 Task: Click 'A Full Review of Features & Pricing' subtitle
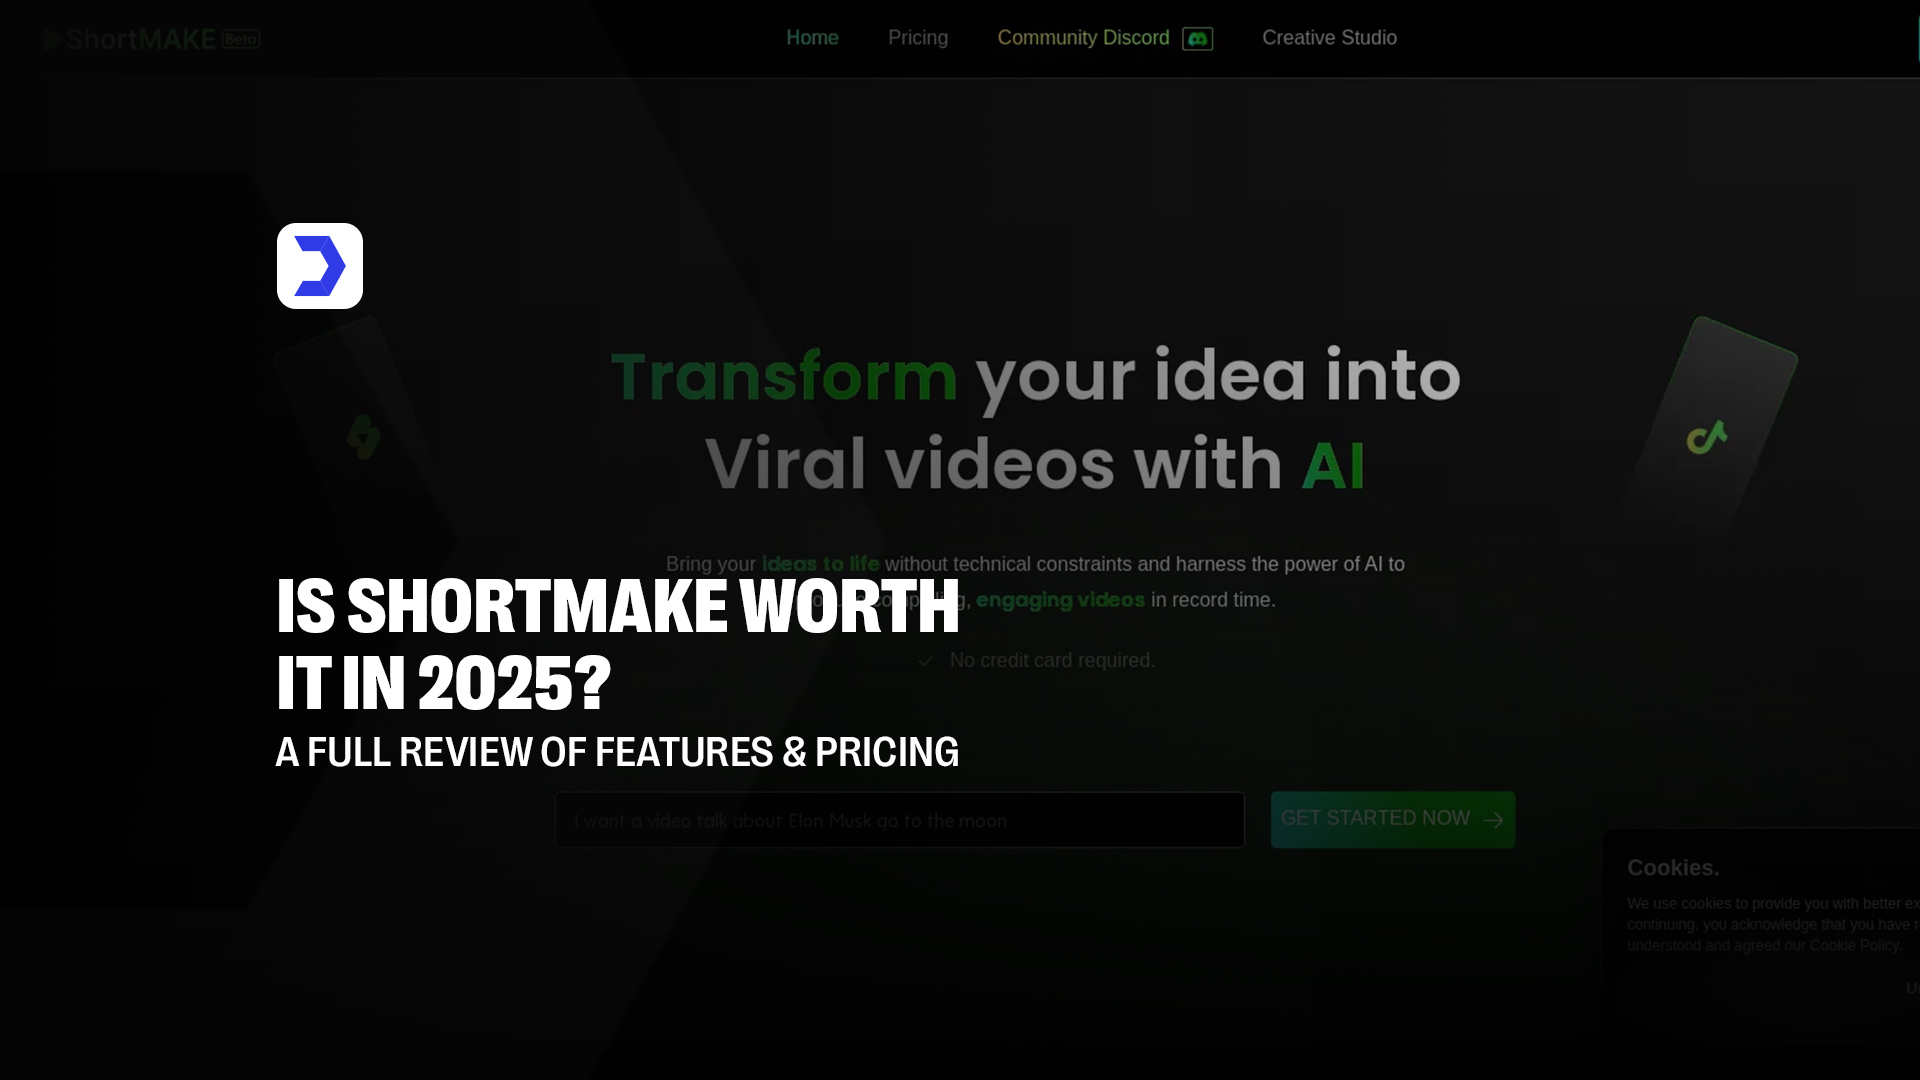click(617, 752)
